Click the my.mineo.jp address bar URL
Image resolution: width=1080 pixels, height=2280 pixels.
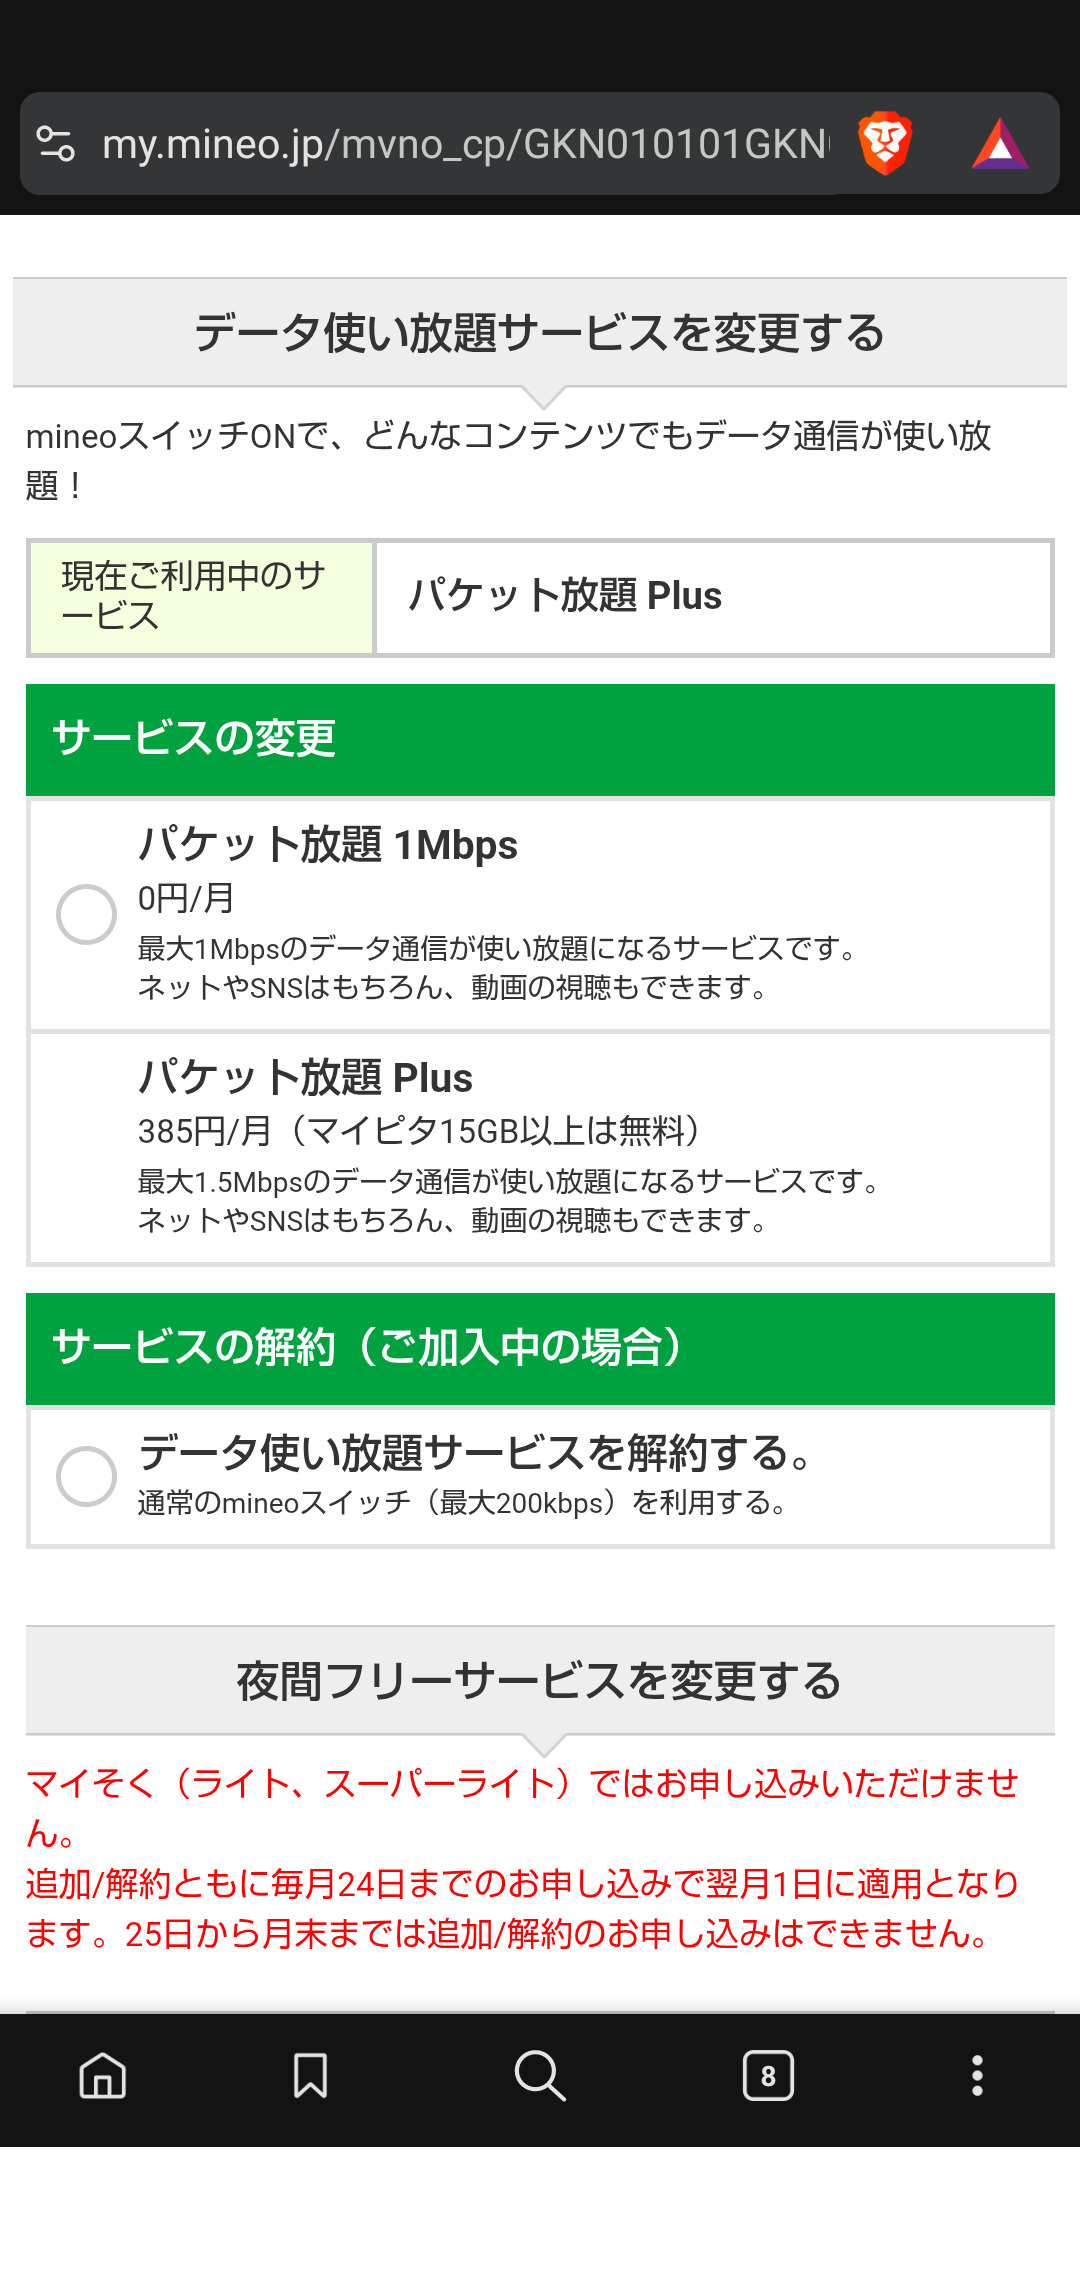tap(465, 144)
